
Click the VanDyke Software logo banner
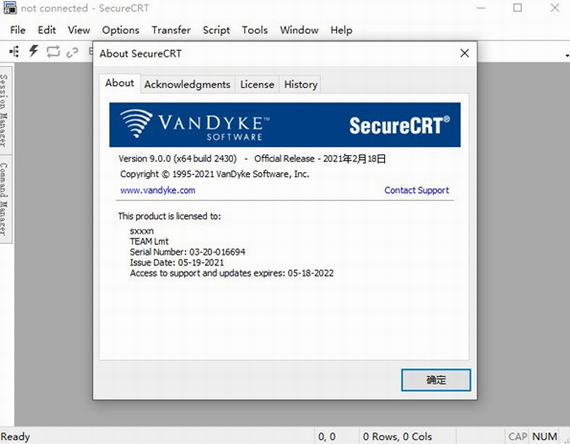click(x=285, y=125)
